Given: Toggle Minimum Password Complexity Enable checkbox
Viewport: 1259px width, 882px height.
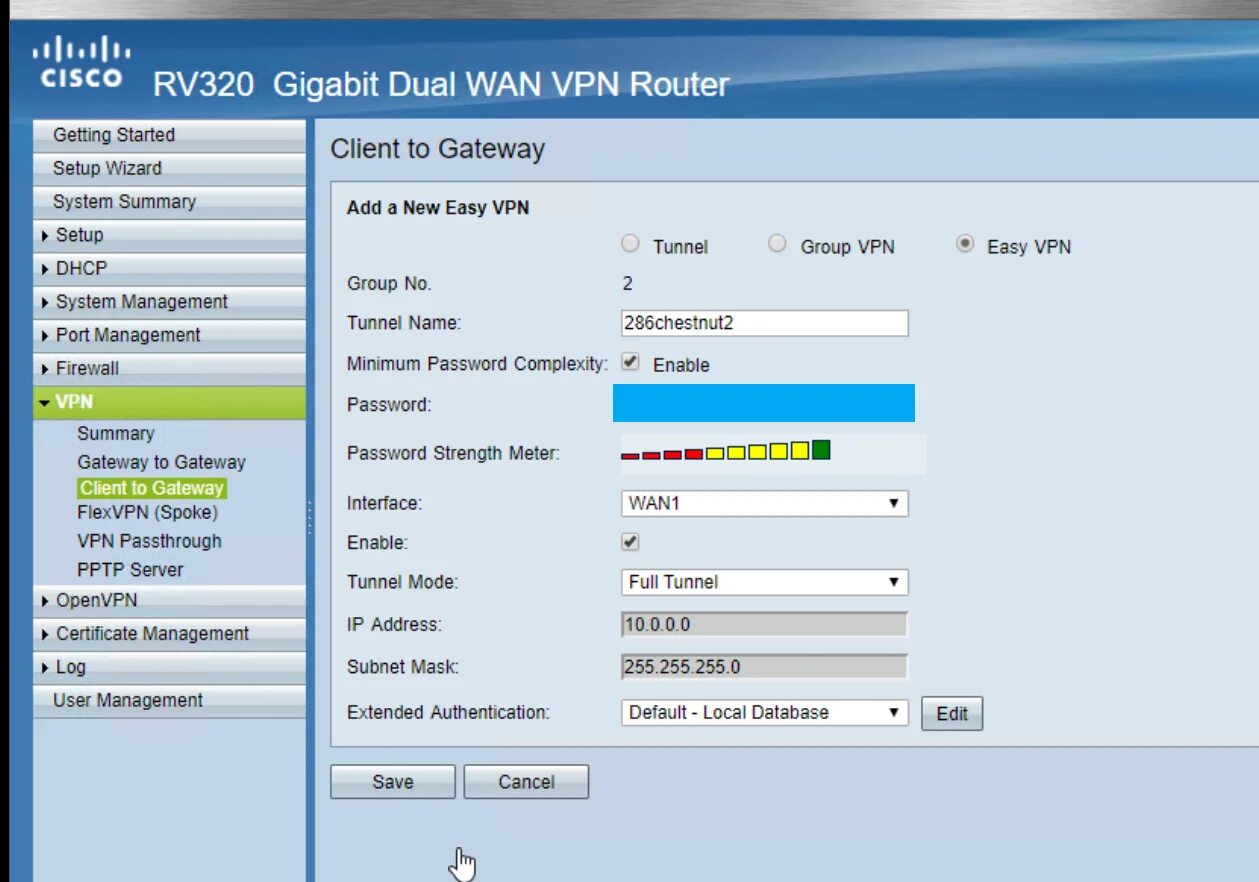Looking at the screenshot, I should click(630, 363).
